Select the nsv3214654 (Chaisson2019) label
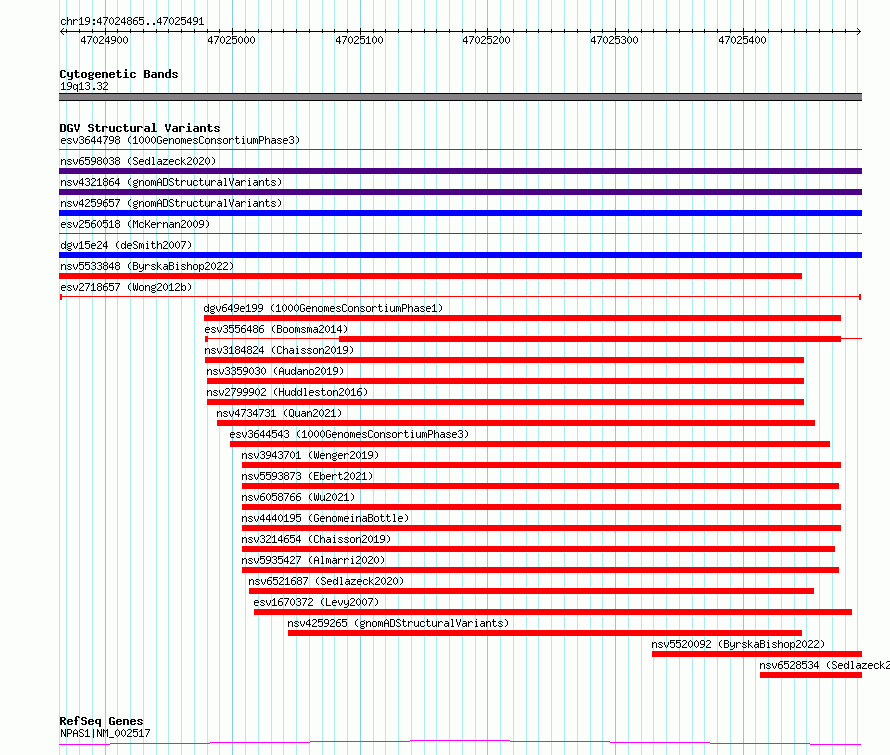This screenshot has height=755, width=890. [316, 539]
